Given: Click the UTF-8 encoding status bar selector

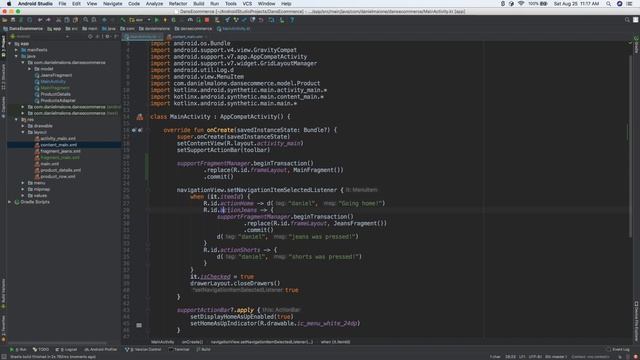Looking at the screenshot, I should tap(535, 357).
